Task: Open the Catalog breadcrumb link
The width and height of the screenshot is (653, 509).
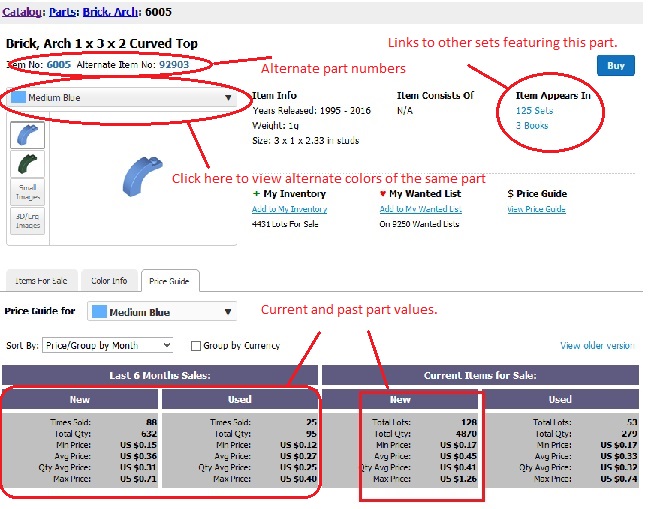Action: pyautogui.click(x=21, y=12)
